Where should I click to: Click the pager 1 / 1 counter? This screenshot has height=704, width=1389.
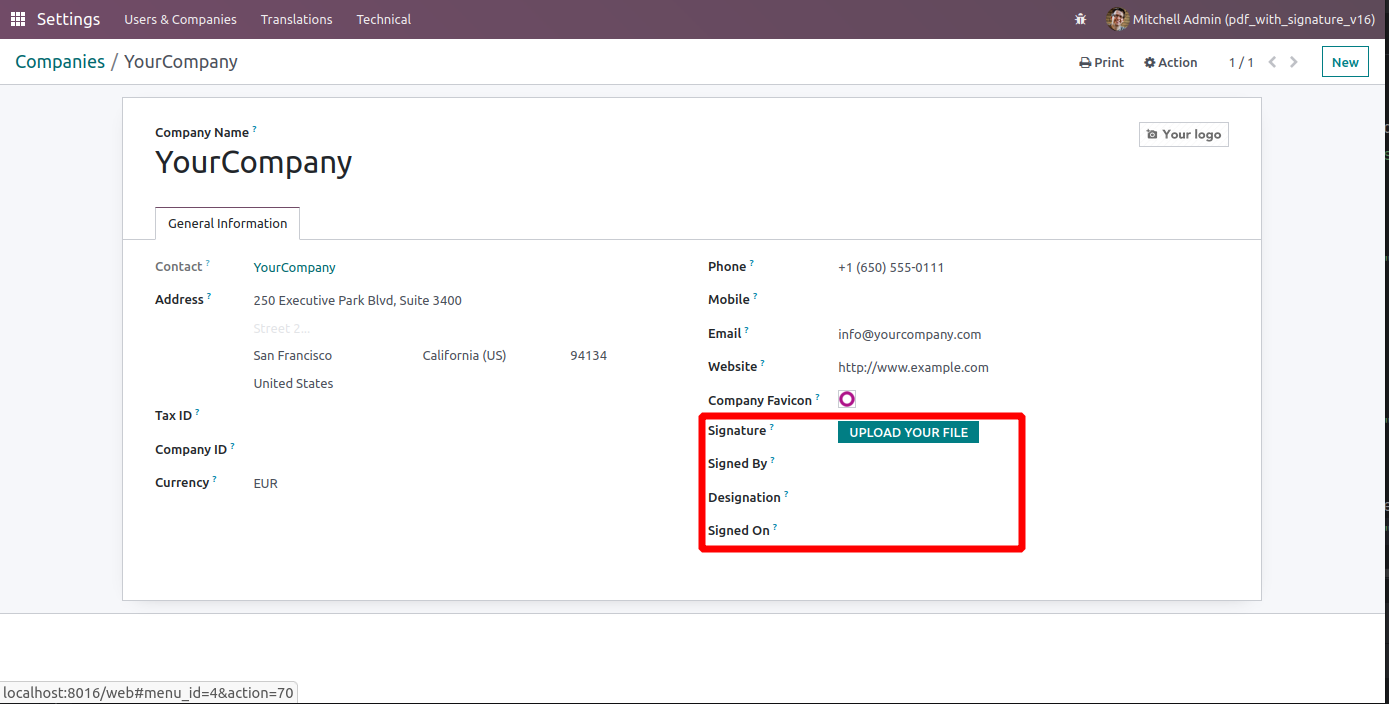(1241, 62)
